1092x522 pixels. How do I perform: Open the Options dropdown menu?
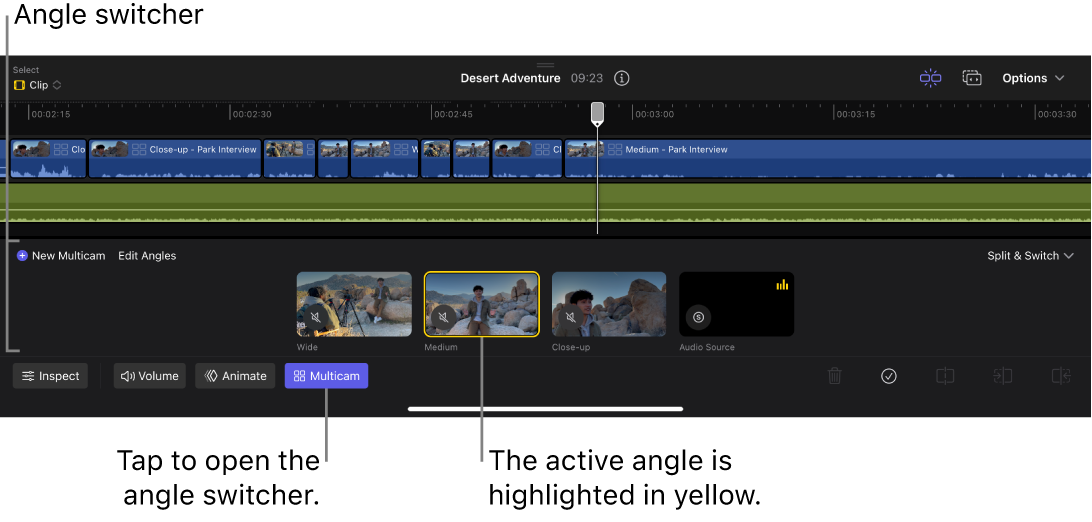(x=1033, y=78)
